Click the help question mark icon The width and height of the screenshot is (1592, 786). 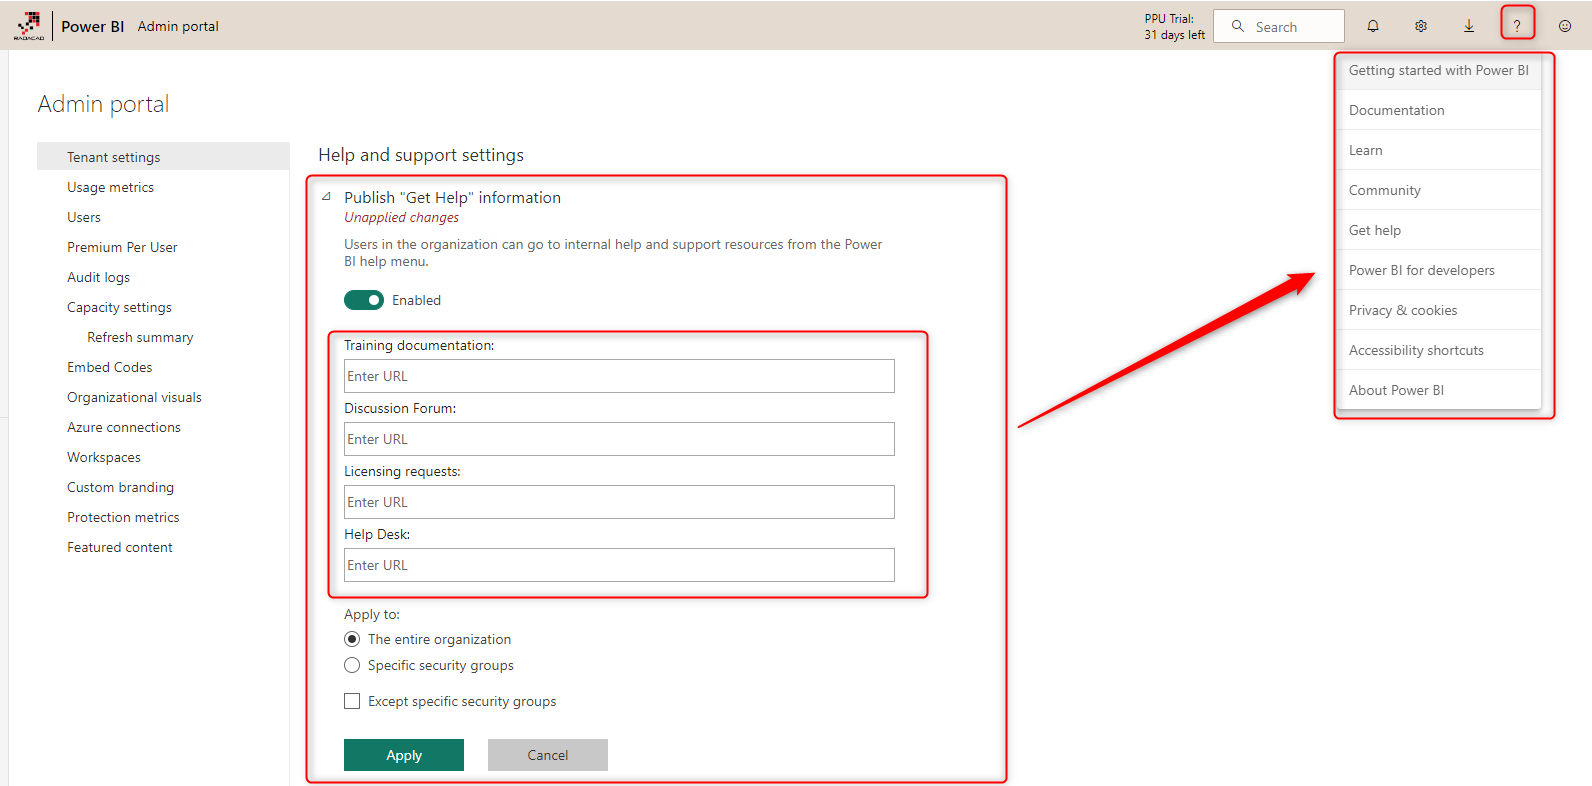point(1517,26)
